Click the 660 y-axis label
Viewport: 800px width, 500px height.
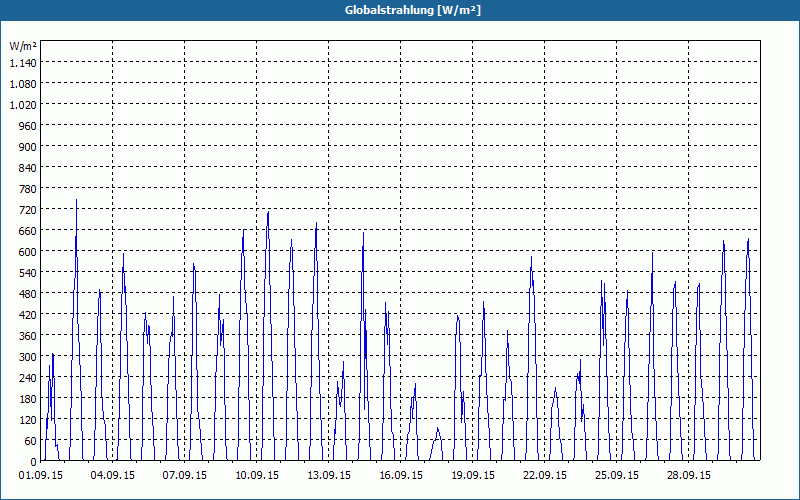(x=28, y=231)
